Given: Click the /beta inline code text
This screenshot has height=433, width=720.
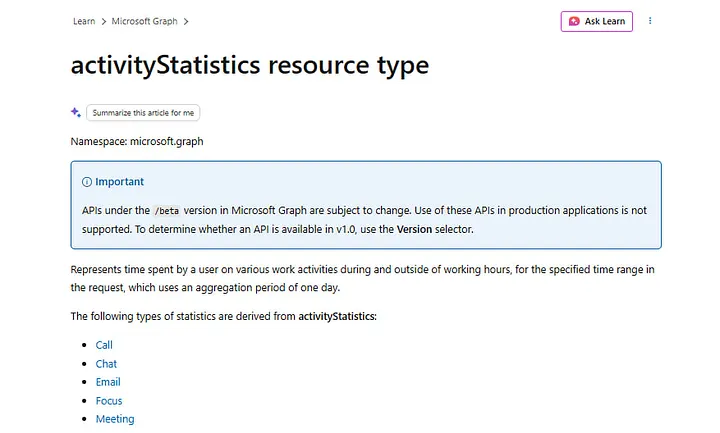Looking at the screenshot, I should point(167,211).
